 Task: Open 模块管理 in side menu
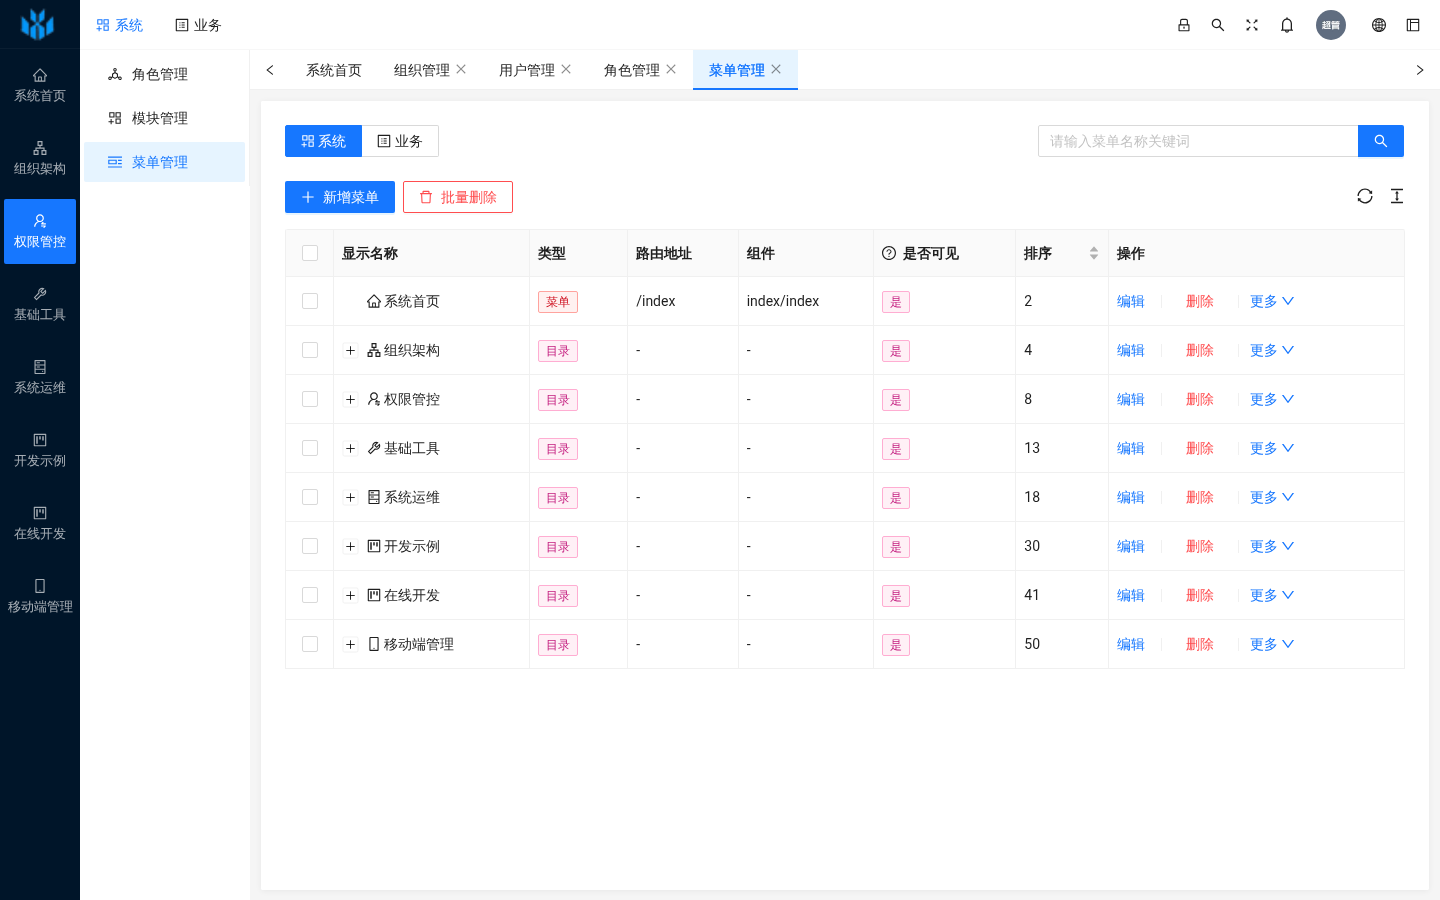pyautogui.click(x=164, y=118)
